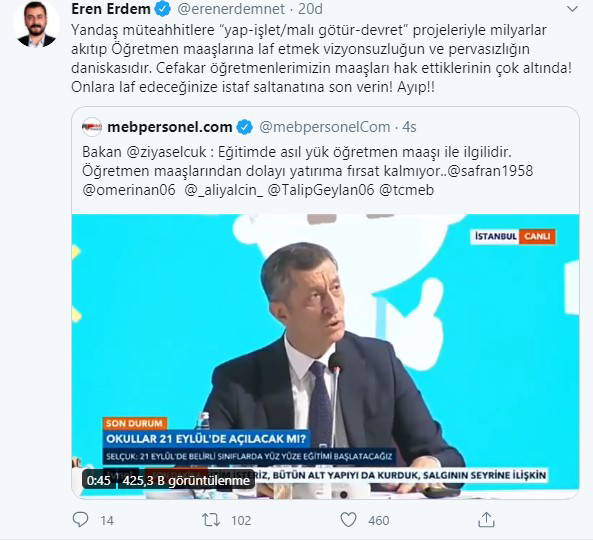Click the @mebpersonelCom handle
Image resolution: width=593 pixels, height=541 pixels.
[324, 127]
